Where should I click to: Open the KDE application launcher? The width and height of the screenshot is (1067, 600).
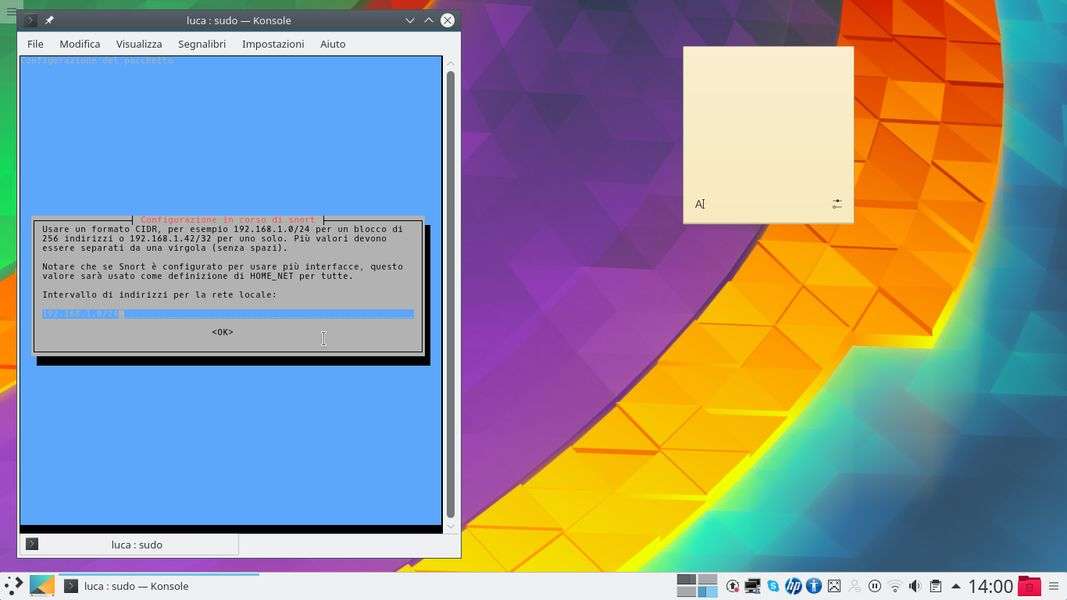click(13, 586)
